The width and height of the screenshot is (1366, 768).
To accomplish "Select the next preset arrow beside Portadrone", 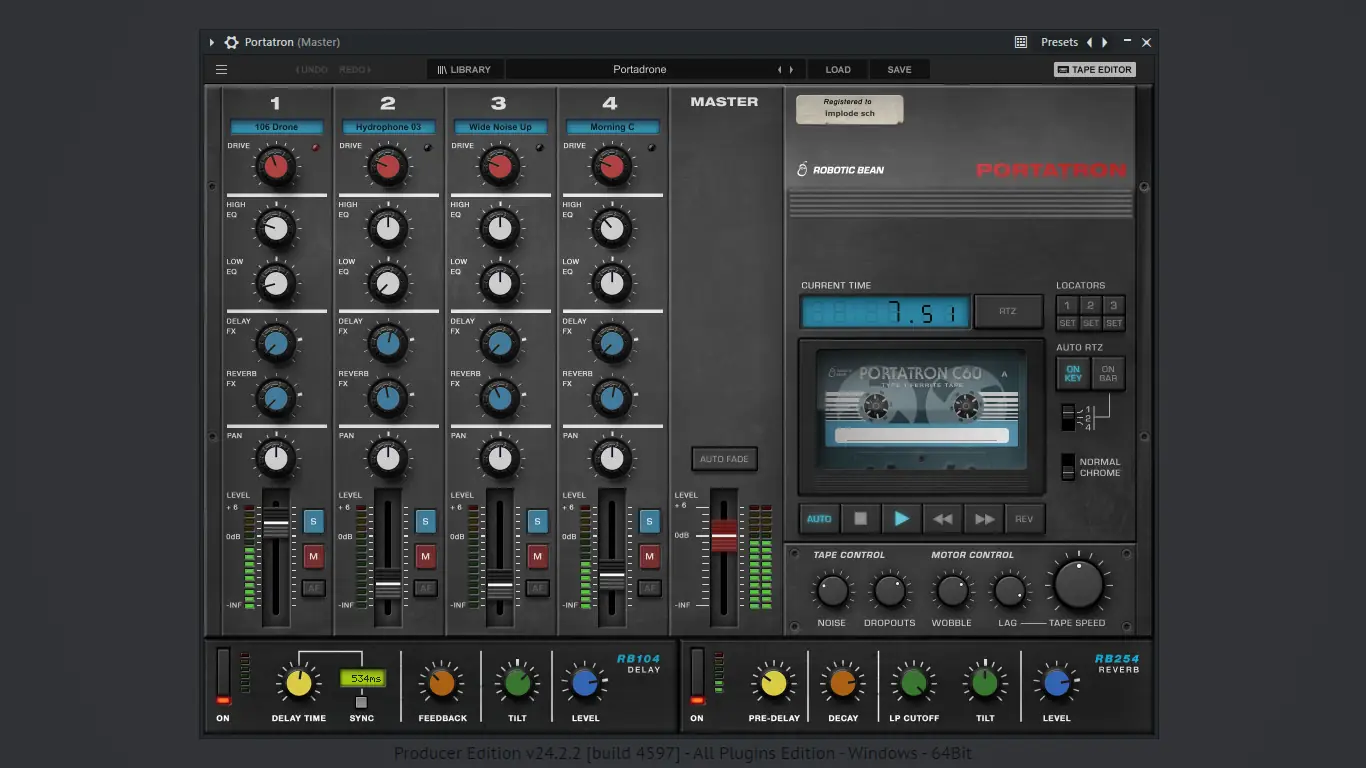I will click(x=791, y=70).
